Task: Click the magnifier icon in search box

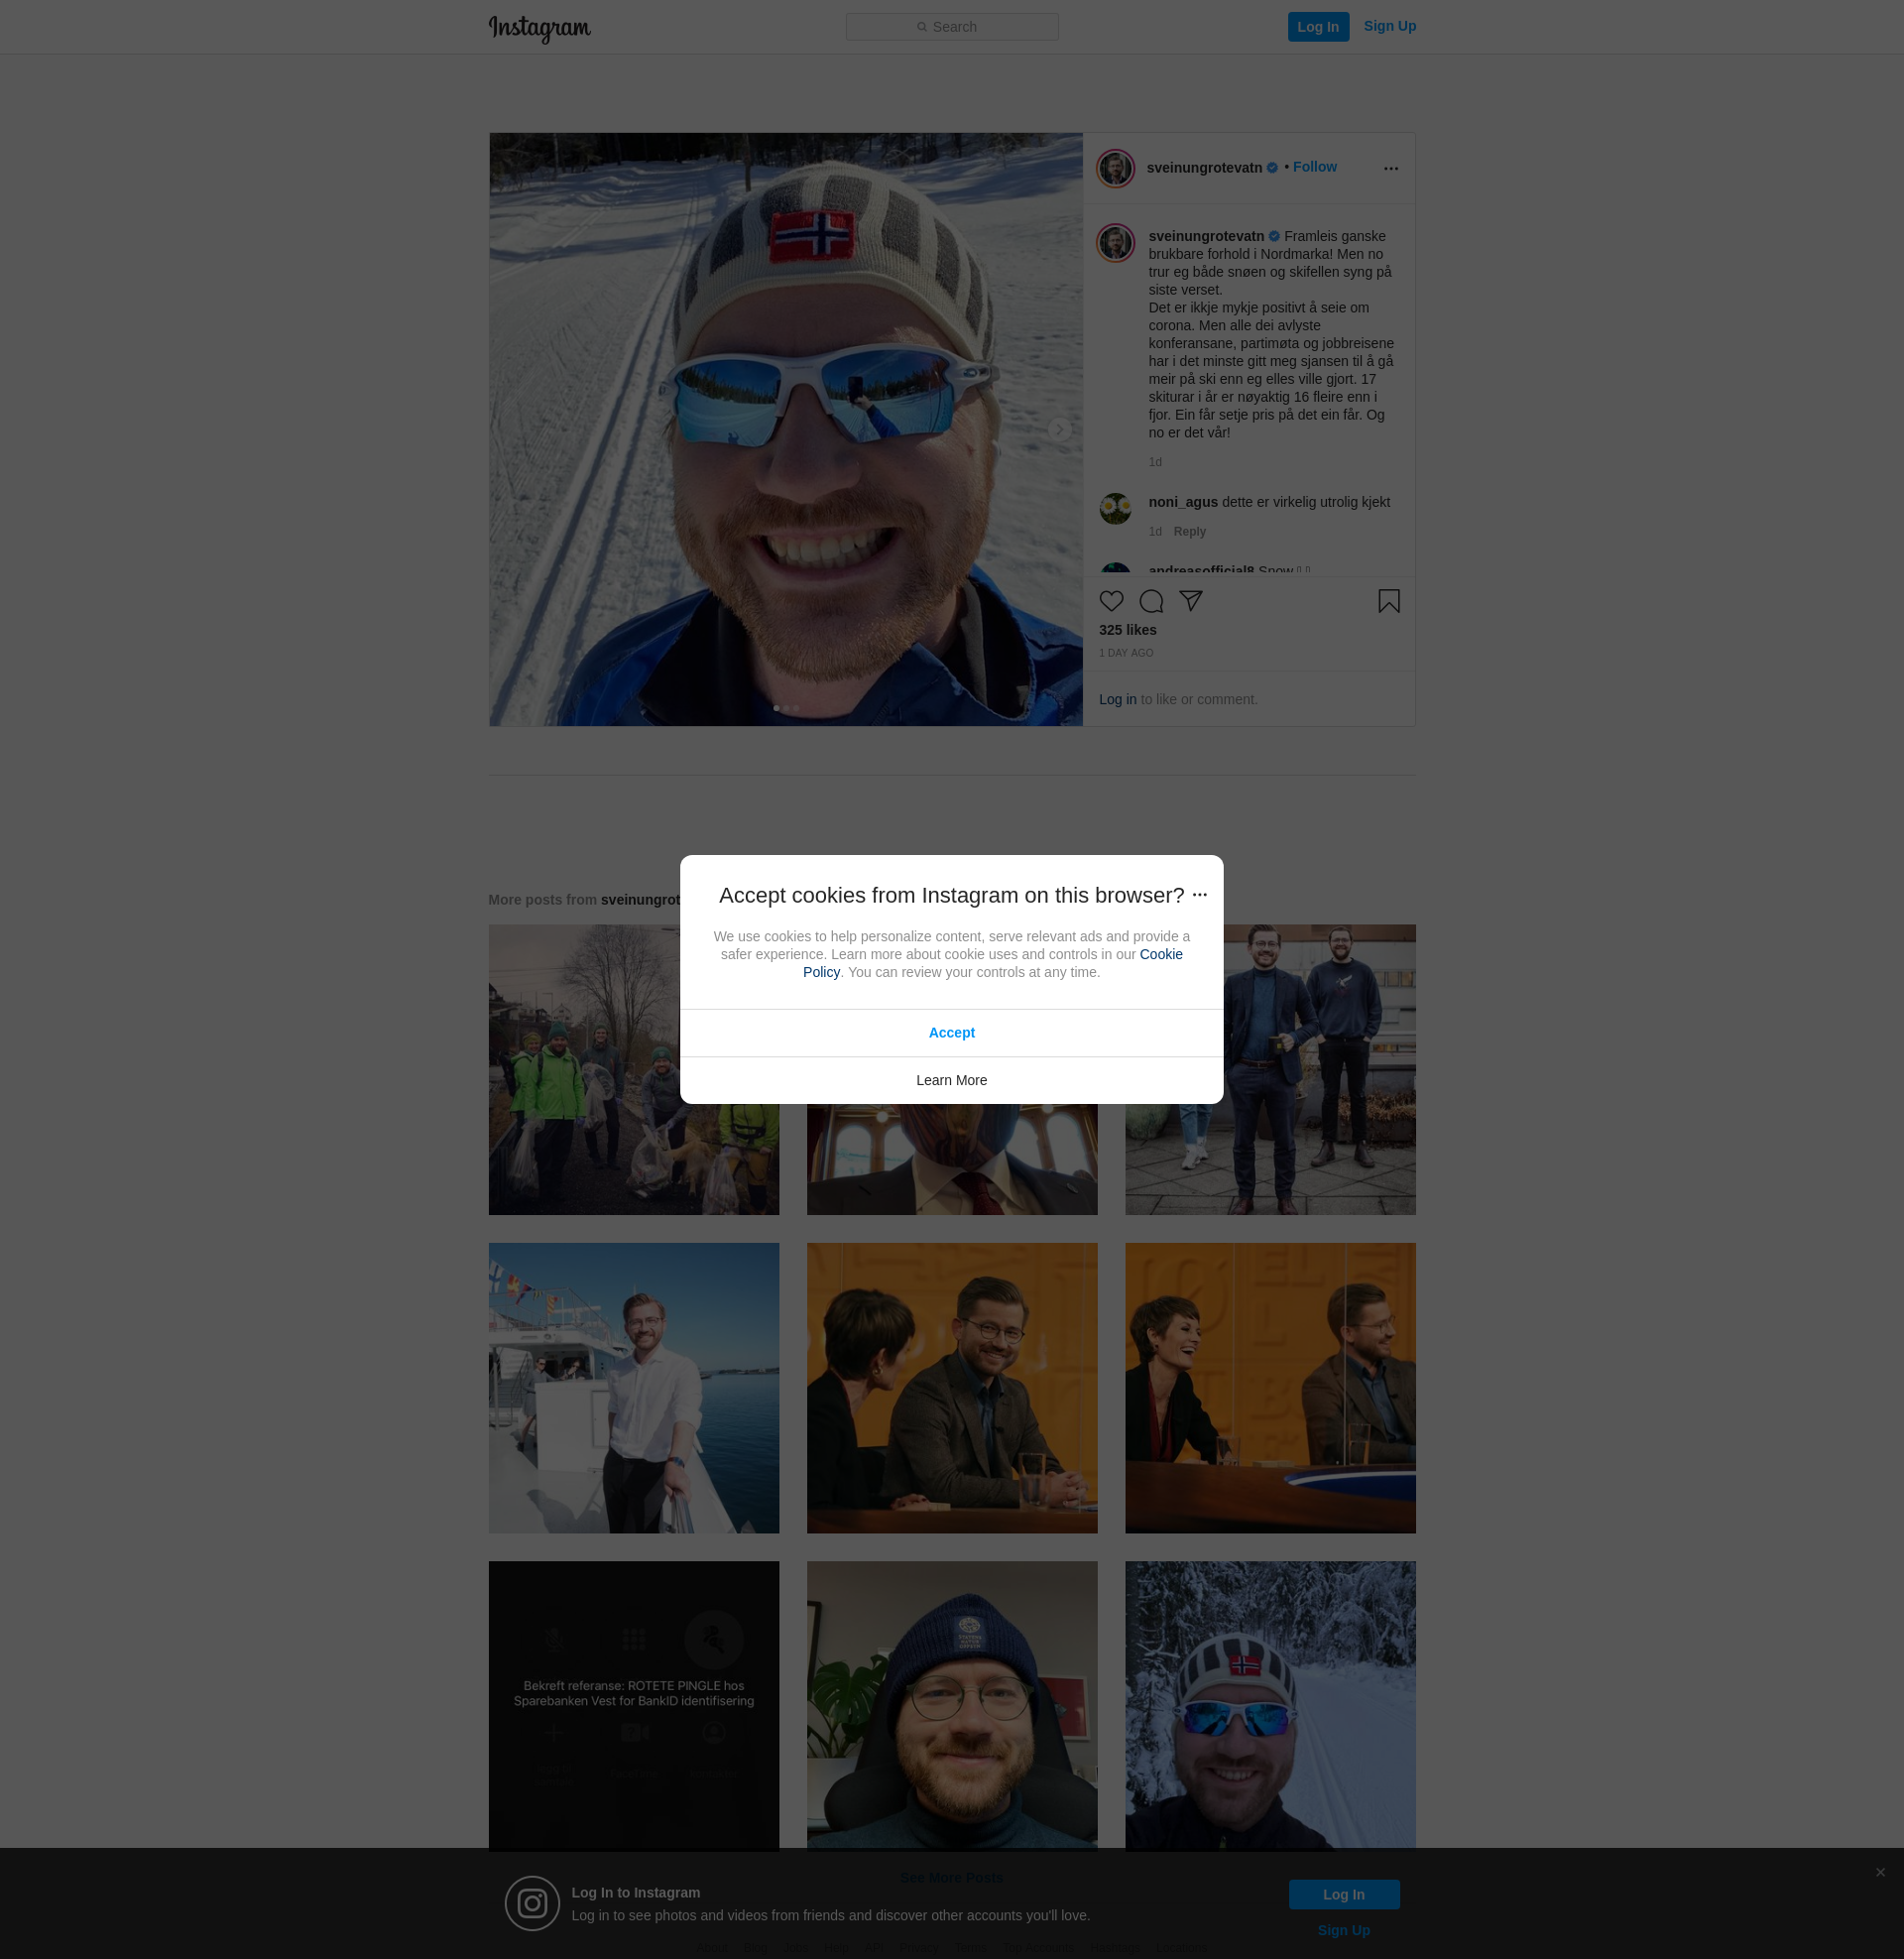Action: click(x=921, y=27)
